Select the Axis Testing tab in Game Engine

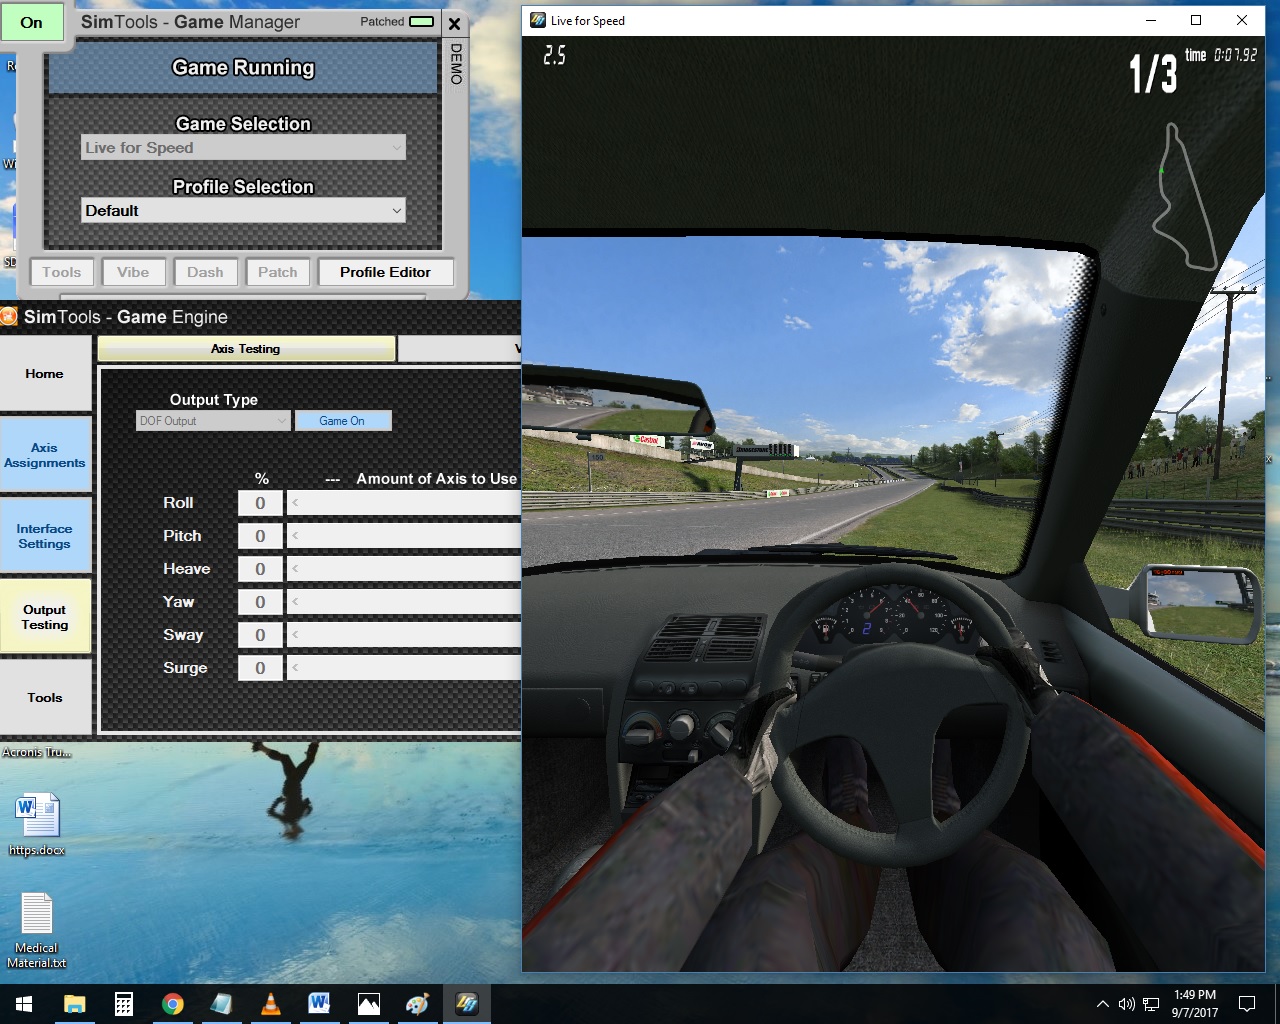[246, 349]
